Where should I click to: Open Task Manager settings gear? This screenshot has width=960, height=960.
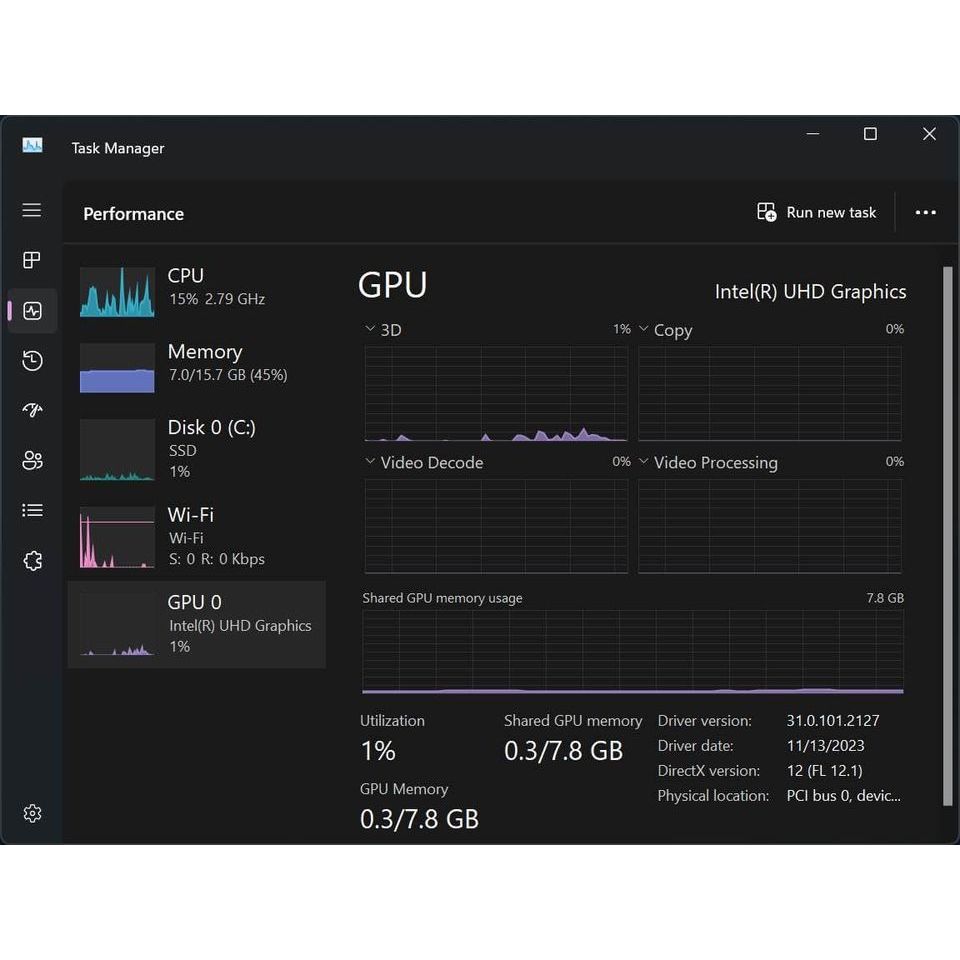(32, 813)
